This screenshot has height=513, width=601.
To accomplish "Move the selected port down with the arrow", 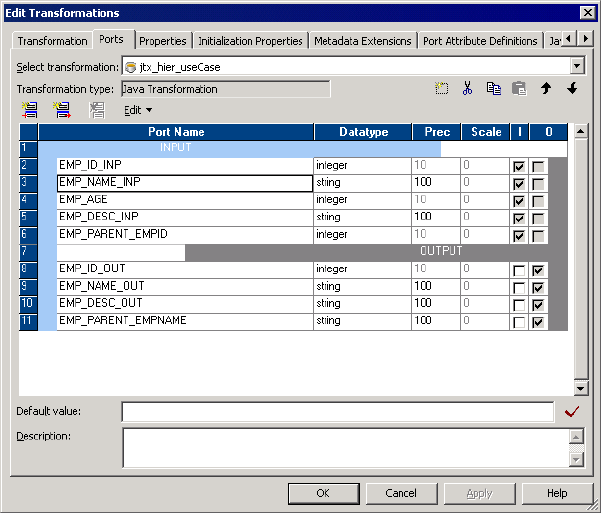I will click(572, 89).
